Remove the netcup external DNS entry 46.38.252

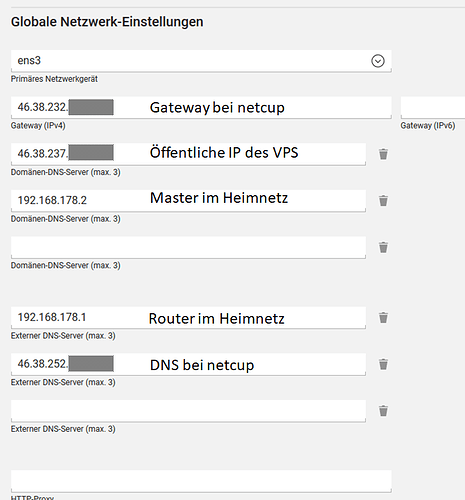(383, 364)
